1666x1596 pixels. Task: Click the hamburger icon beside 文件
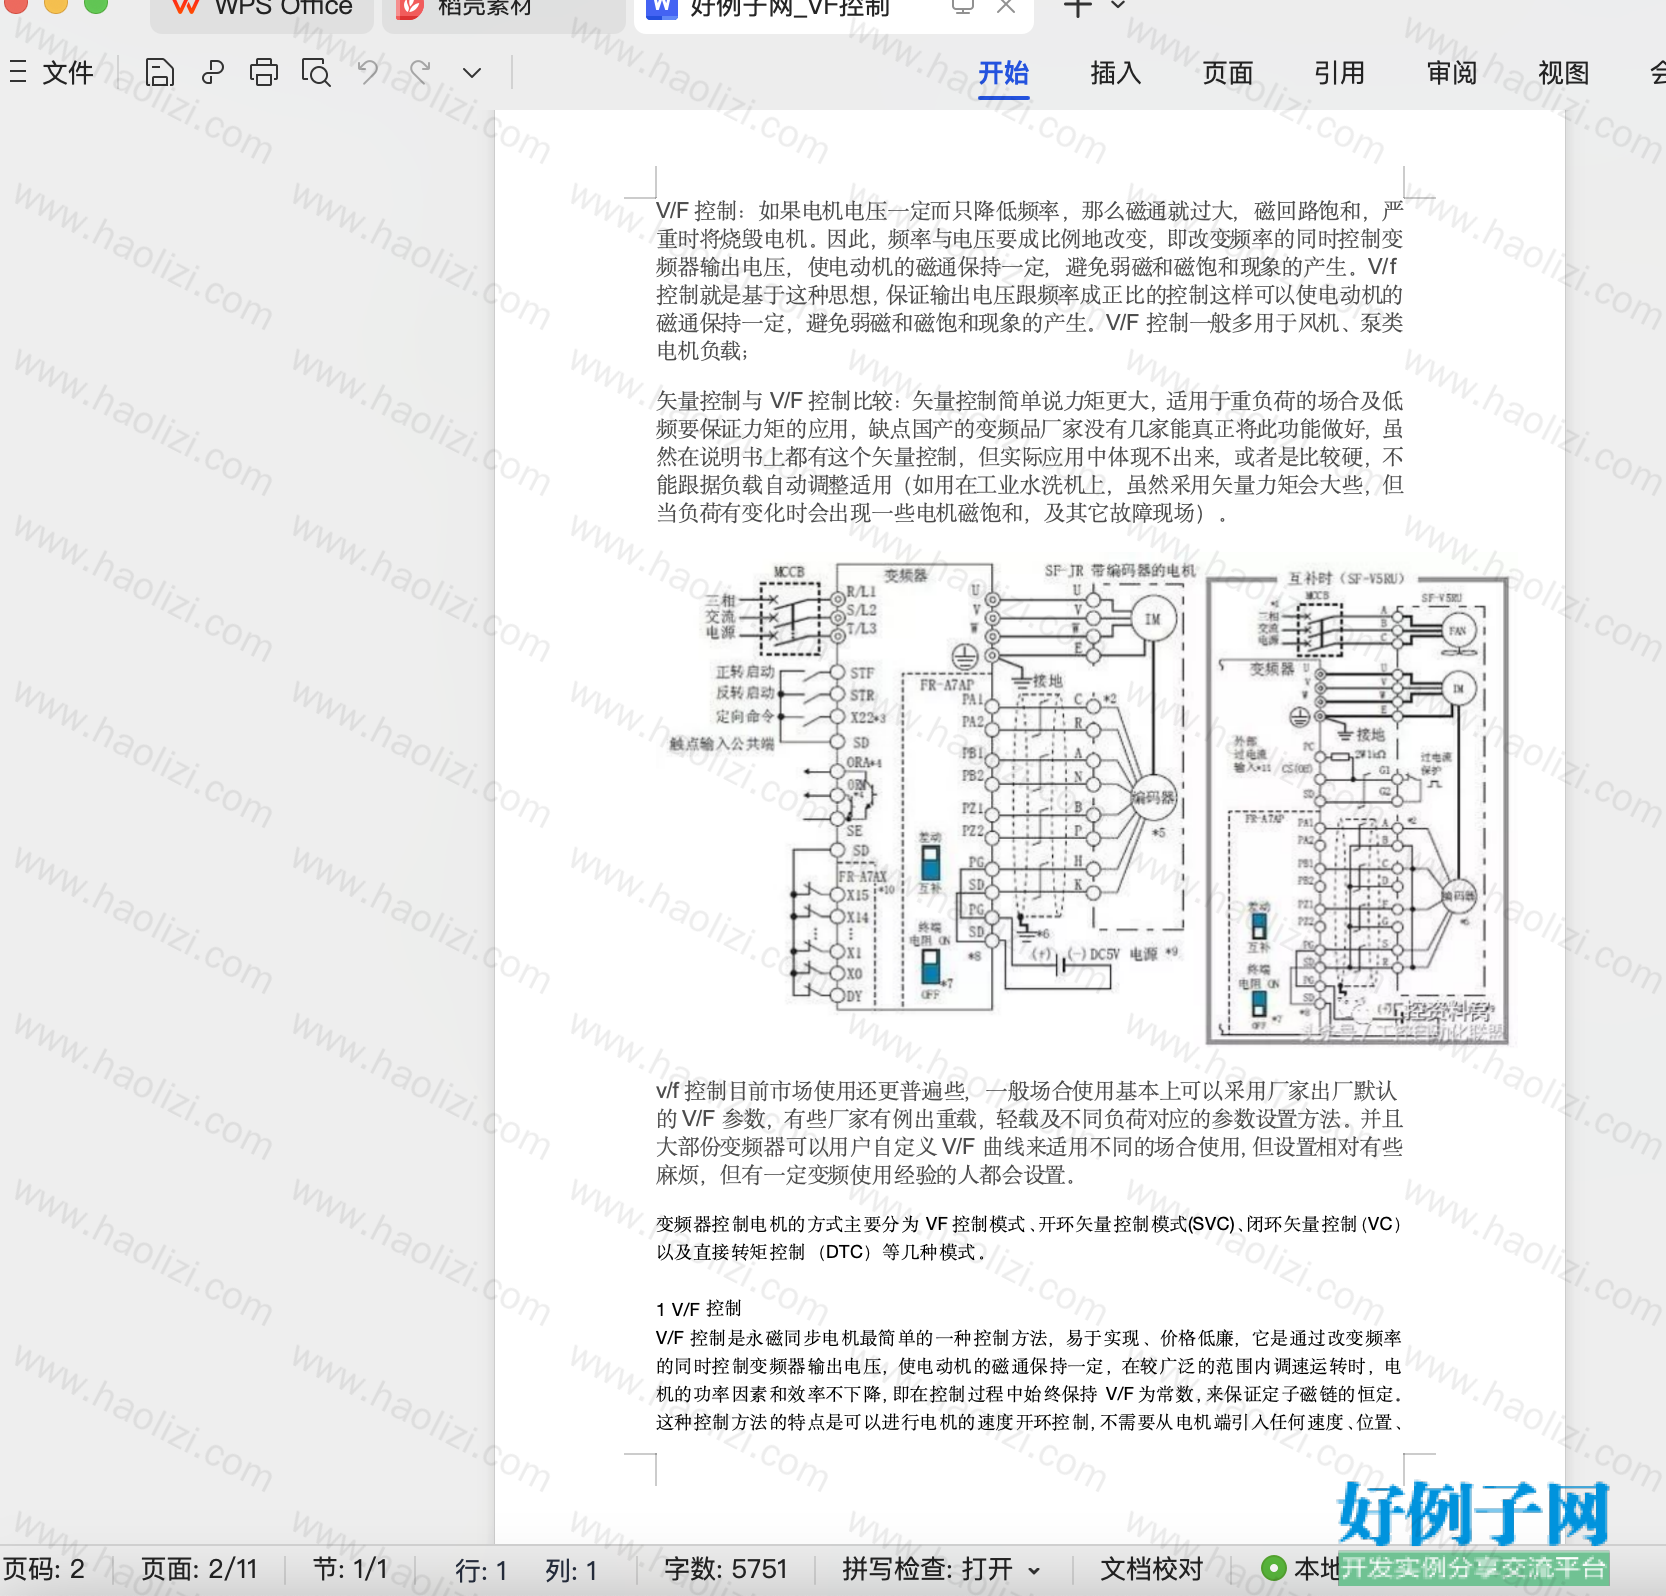pos(18,72)
